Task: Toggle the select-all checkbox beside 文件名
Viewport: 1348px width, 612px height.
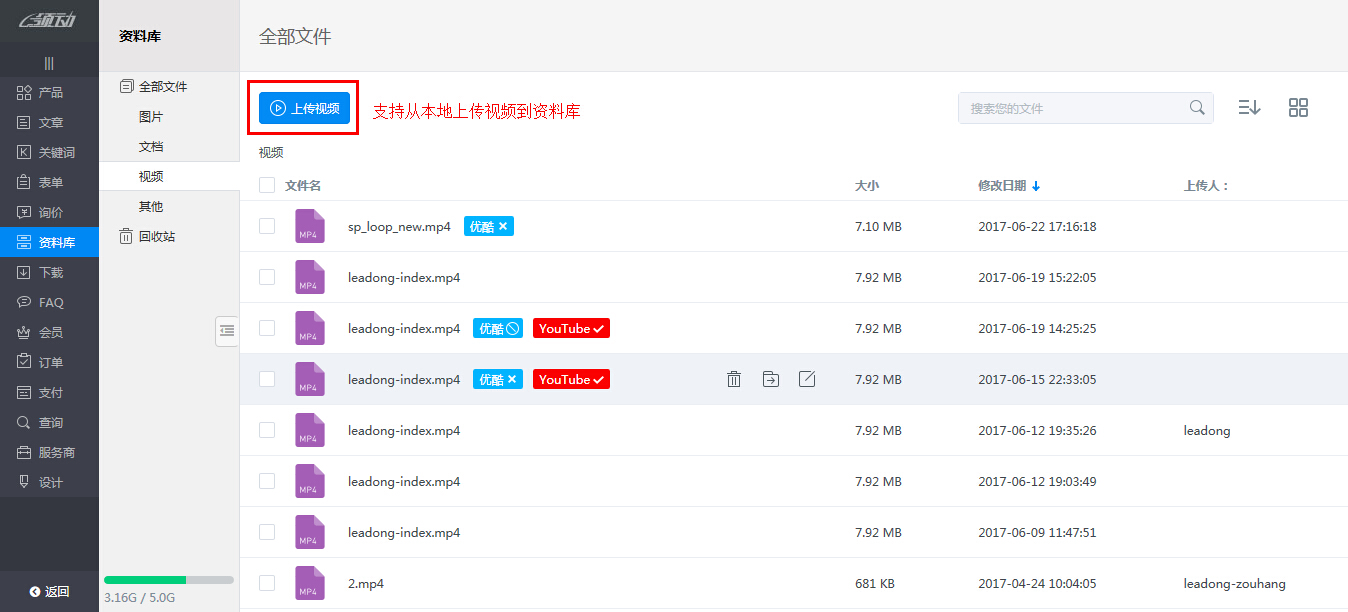Action: (x=267, y=185)
